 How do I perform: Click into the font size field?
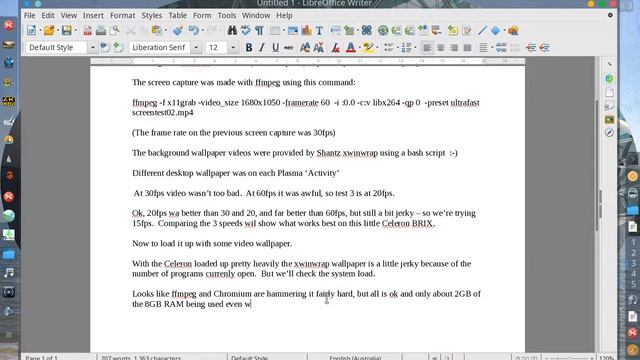click(x=217, y=47)
